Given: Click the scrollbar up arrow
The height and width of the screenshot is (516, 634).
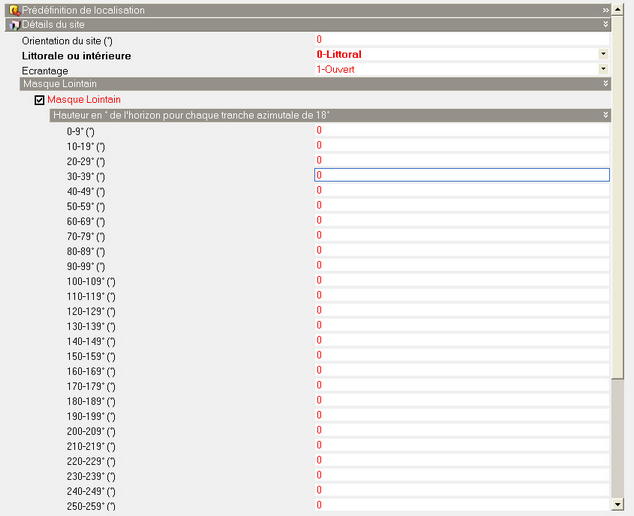Looking at the screenshot, I should tap(618, 6).
